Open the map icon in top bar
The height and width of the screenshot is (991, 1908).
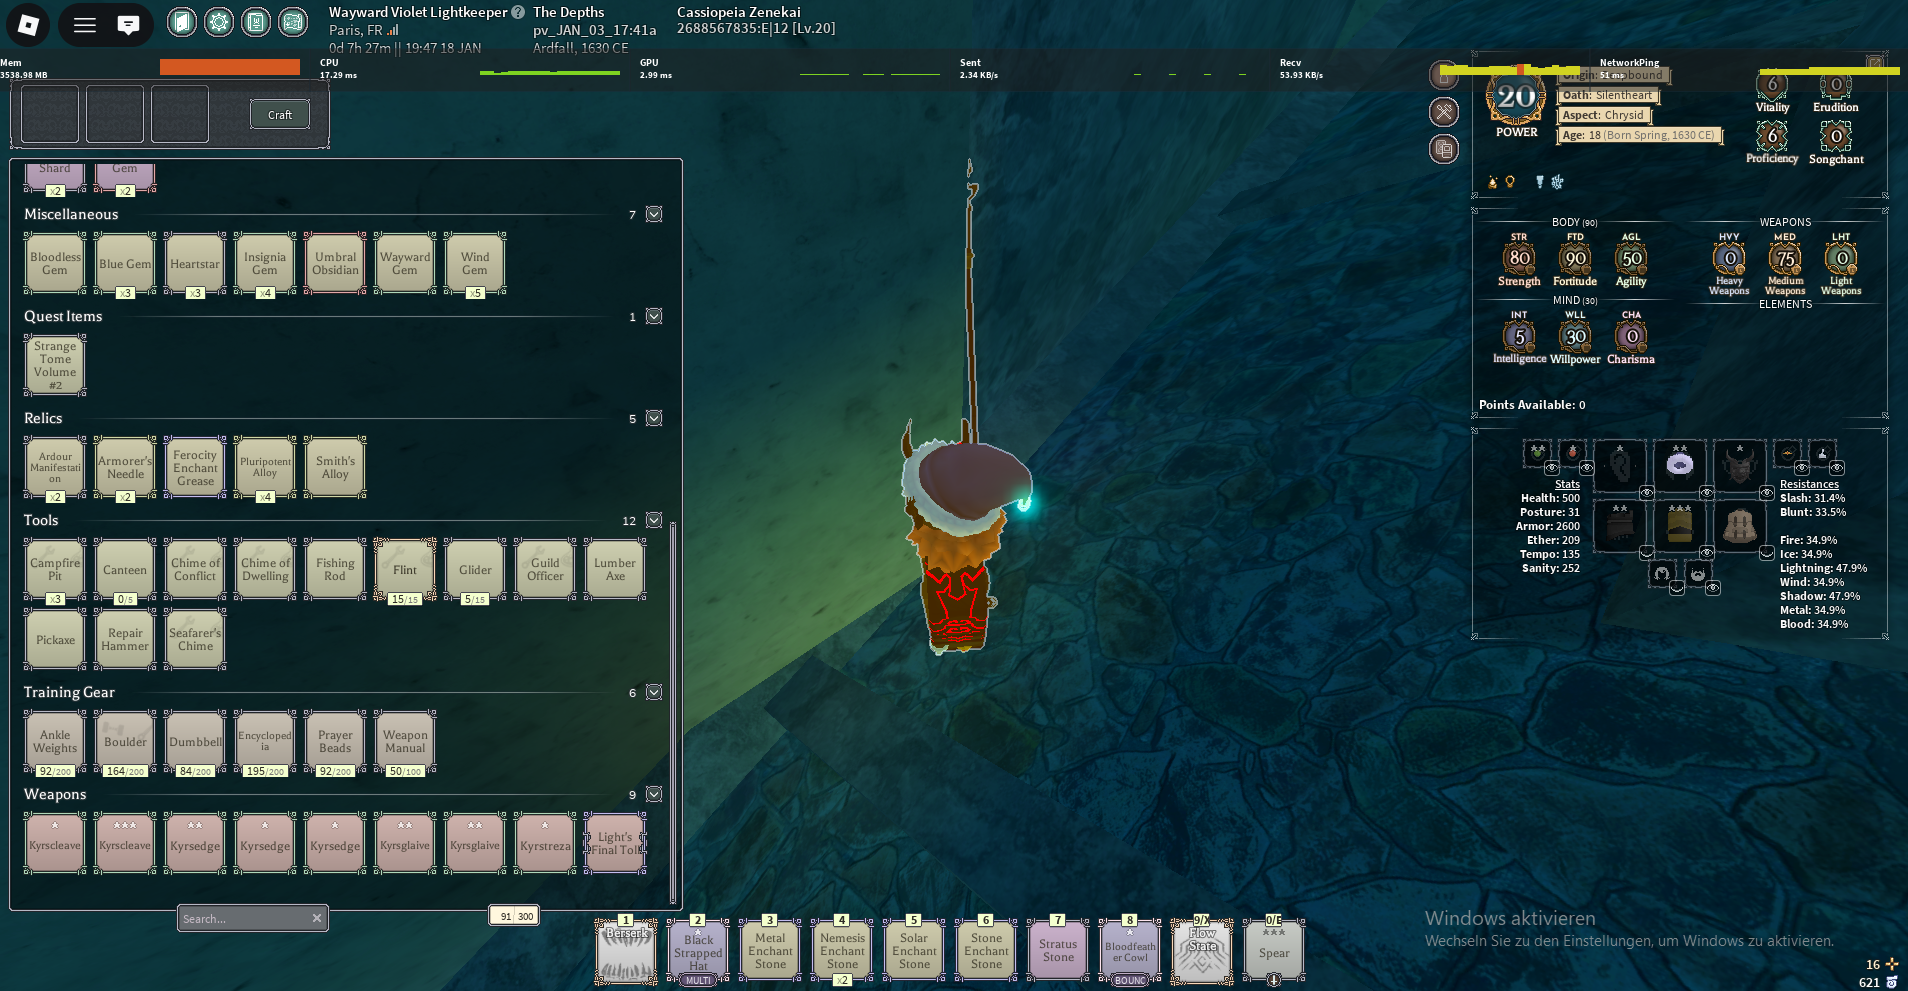pos(293,22)
